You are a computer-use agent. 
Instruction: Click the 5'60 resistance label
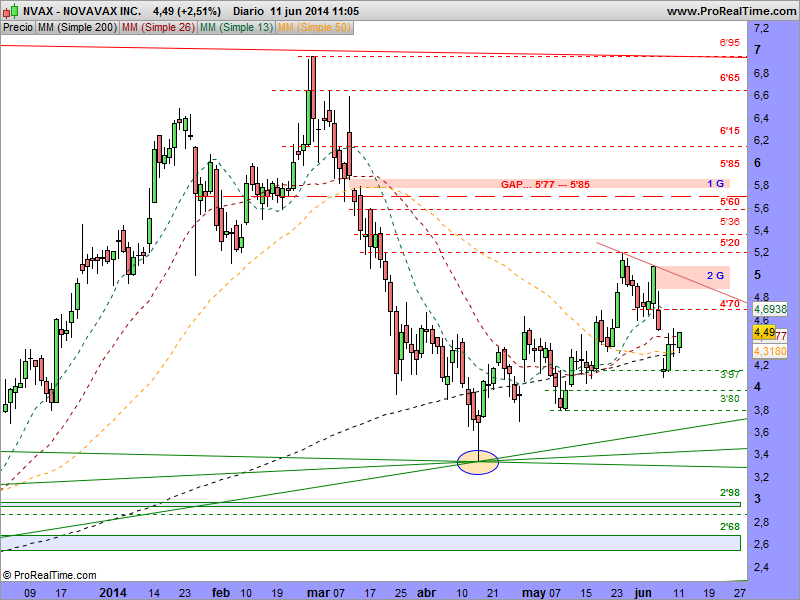pyautogui.click(x=730, y=202)
